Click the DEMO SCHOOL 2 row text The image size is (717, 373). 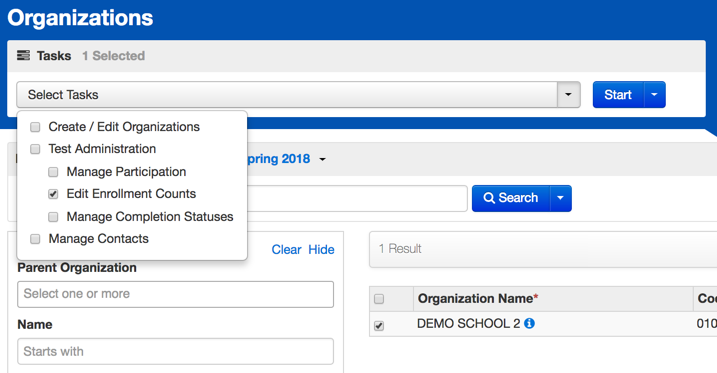[x=468, y=324]
